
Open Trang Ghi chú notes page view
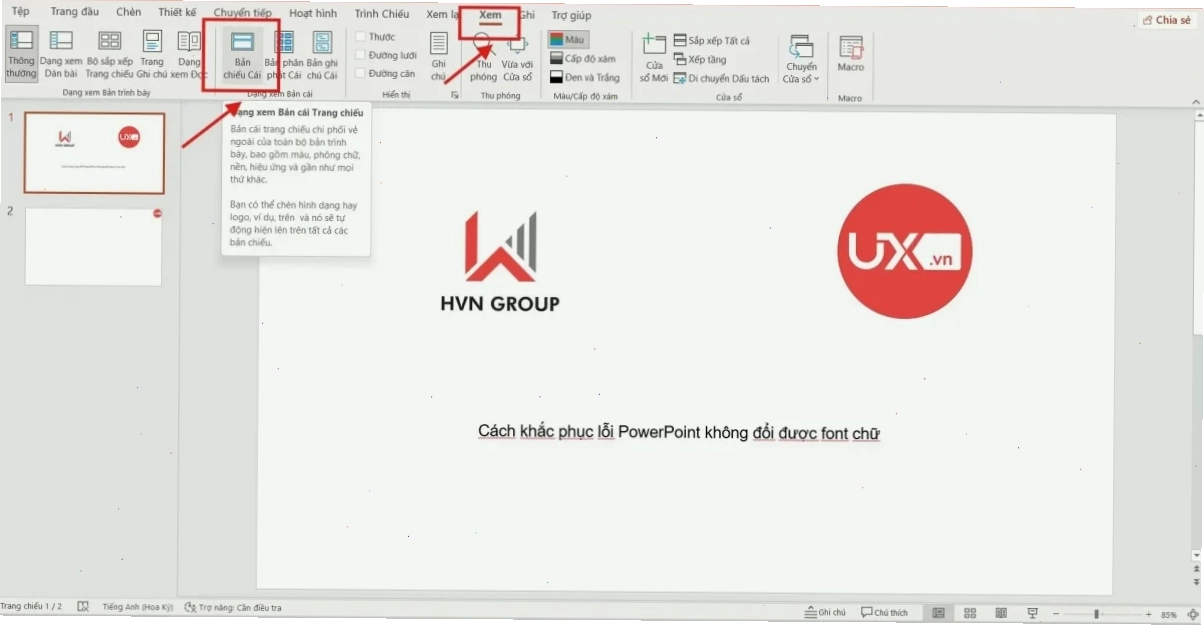pyautogui.click(x=152, y=54)
